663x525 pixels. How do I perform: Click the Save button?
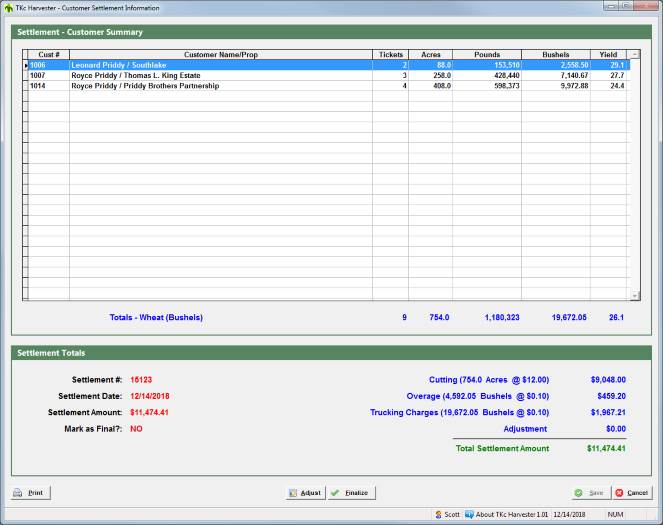[589, 493]
